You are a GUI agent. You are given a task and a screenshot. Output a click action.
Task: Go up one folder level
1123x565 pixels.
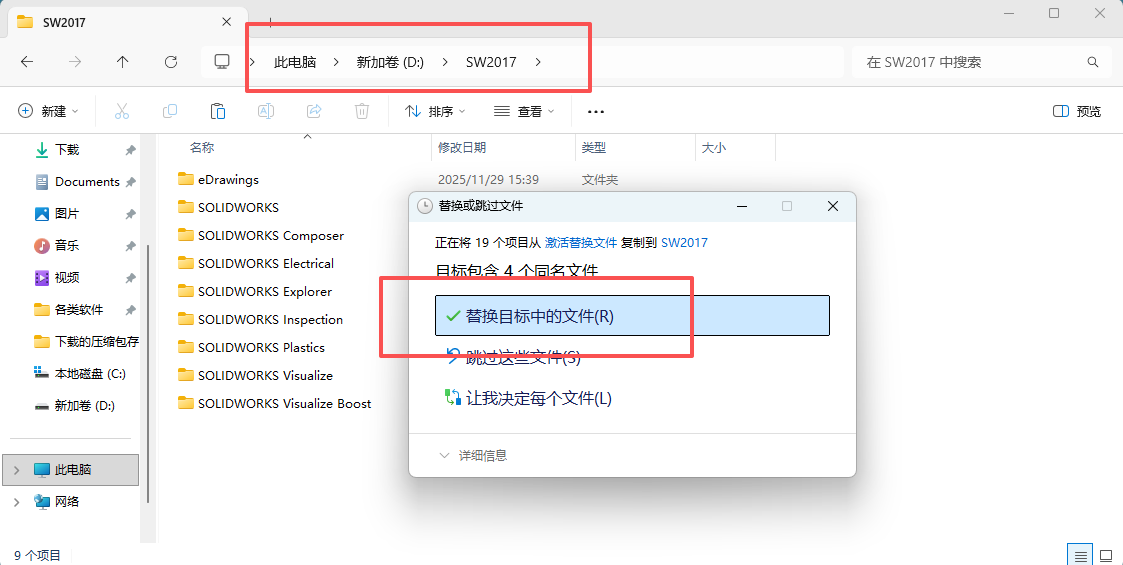[x=122, y=62]
